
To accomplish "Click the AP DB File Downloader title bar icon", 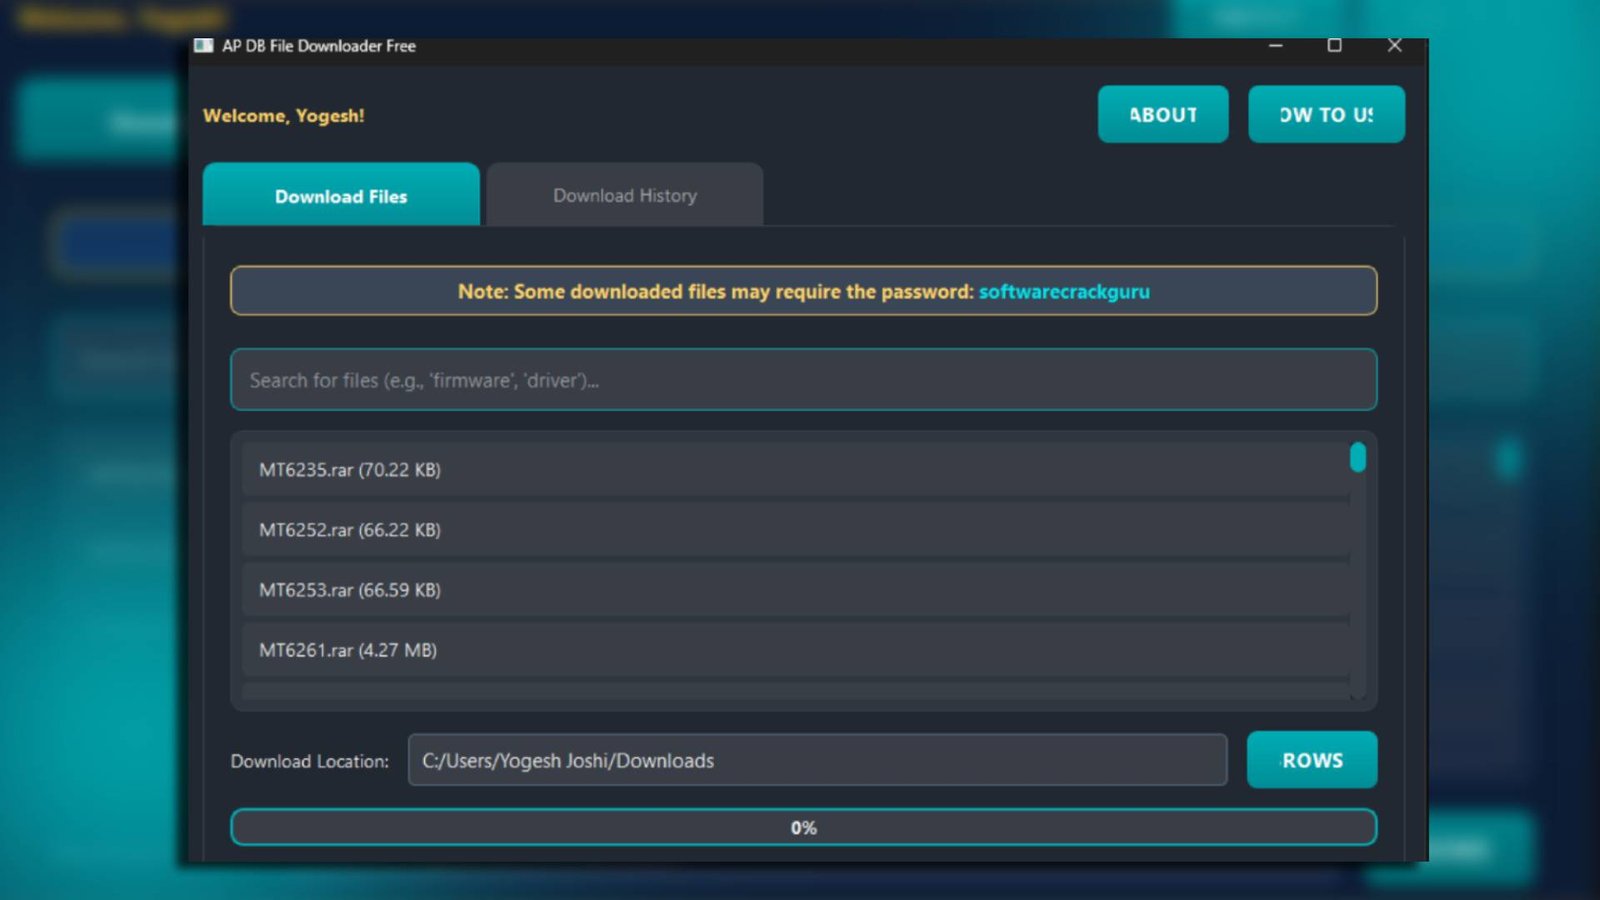I will pyautogui.click(x=204, y=46).
